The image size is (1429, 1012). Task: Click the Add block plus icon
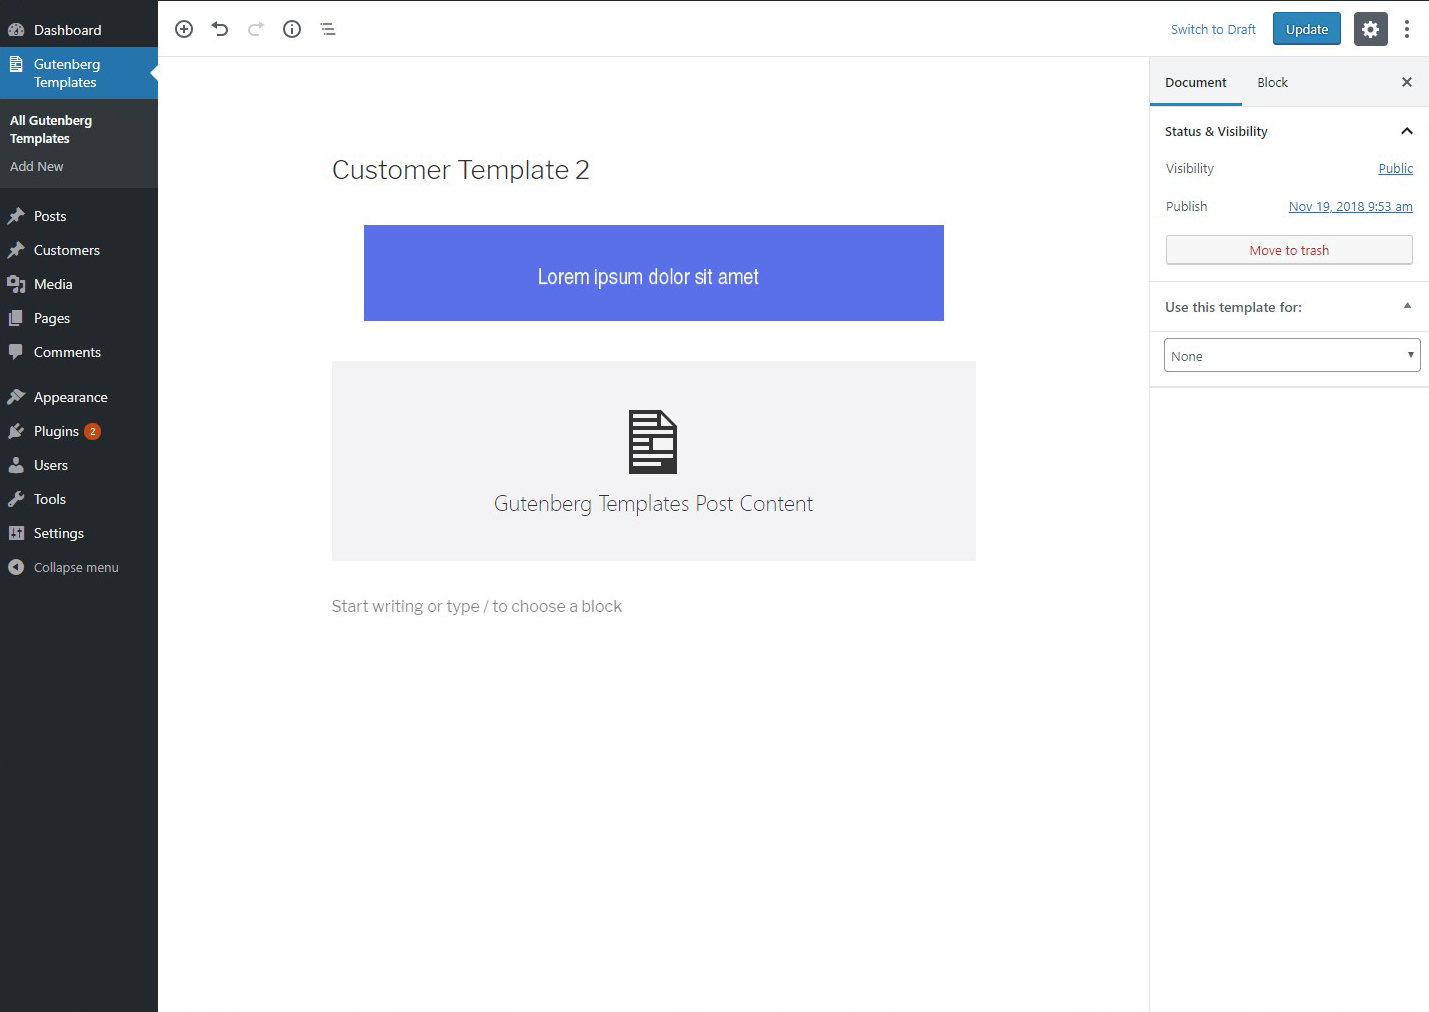point(184,29)
